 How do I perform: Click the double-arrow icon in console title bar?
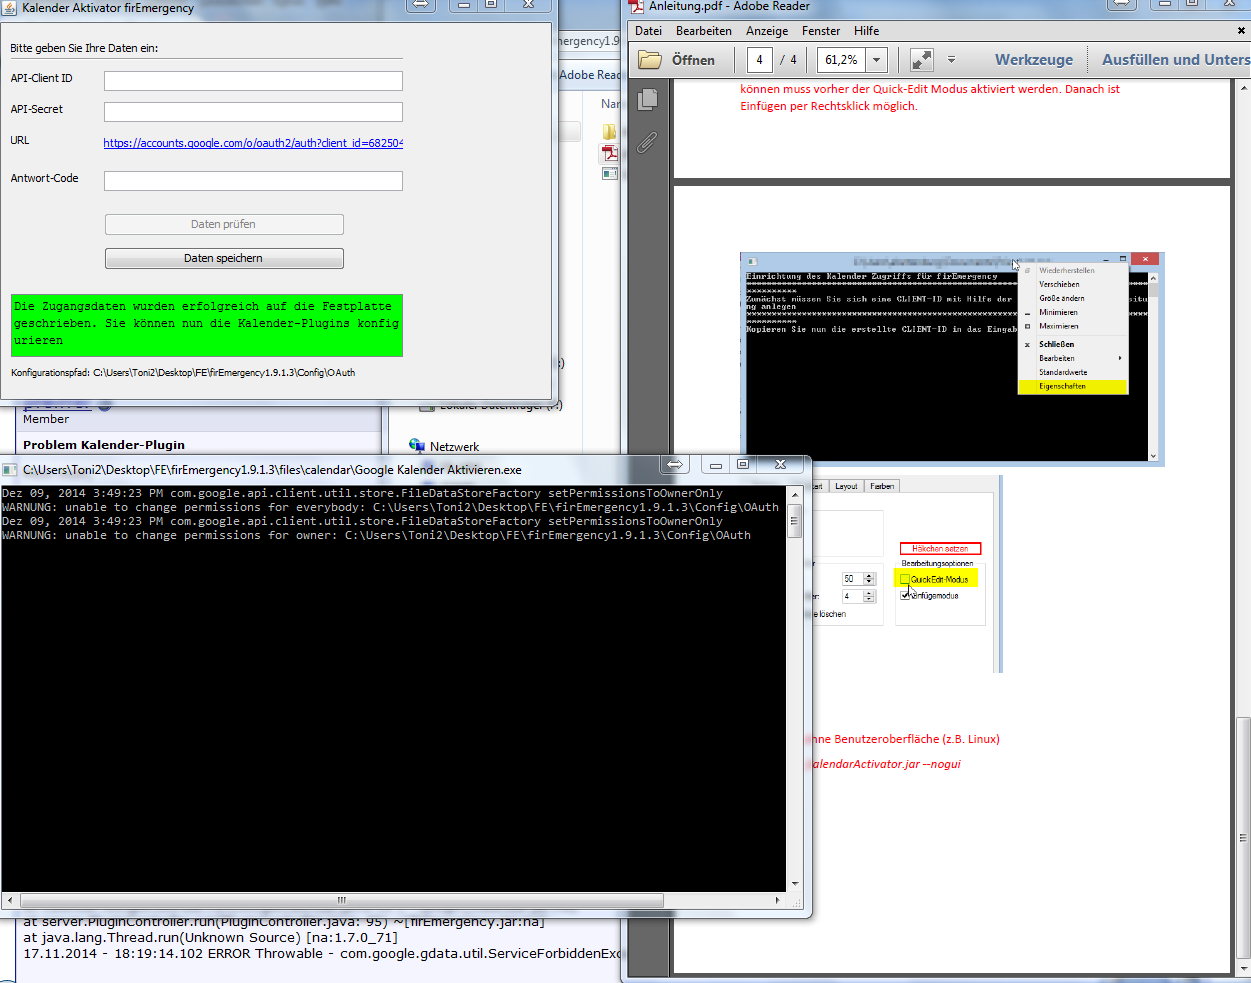(x=675, y=464)
